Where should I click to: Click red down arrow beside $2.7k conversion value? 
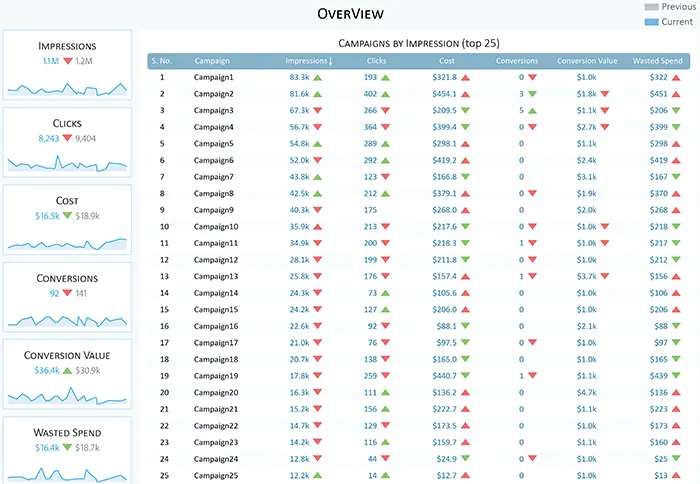pos(605,127)
